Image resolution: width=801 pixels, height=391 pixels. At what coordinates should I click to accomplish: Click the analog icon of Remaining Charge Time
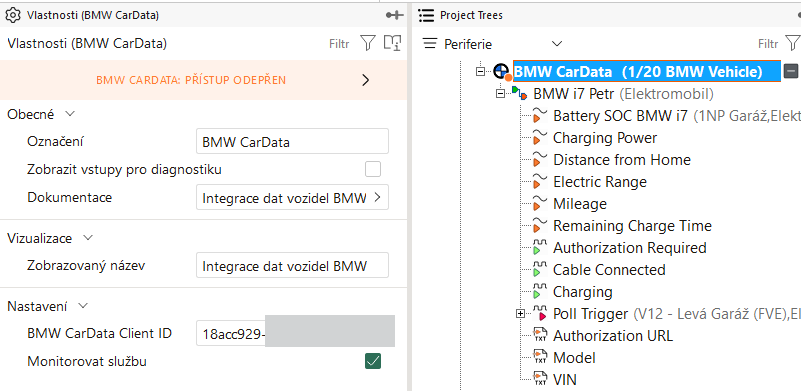coord(539,225)
